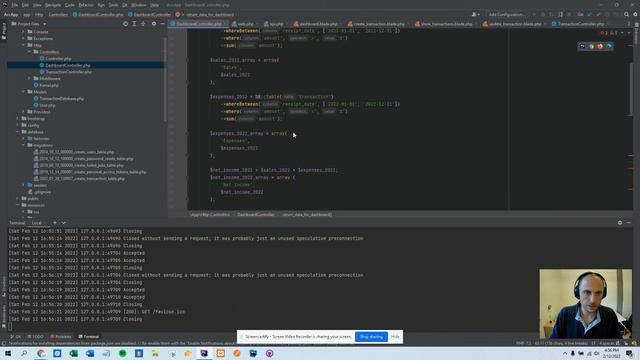This screenshot has width=640, height=360.
Task: Open the File menu
Action: coord(15,5)
